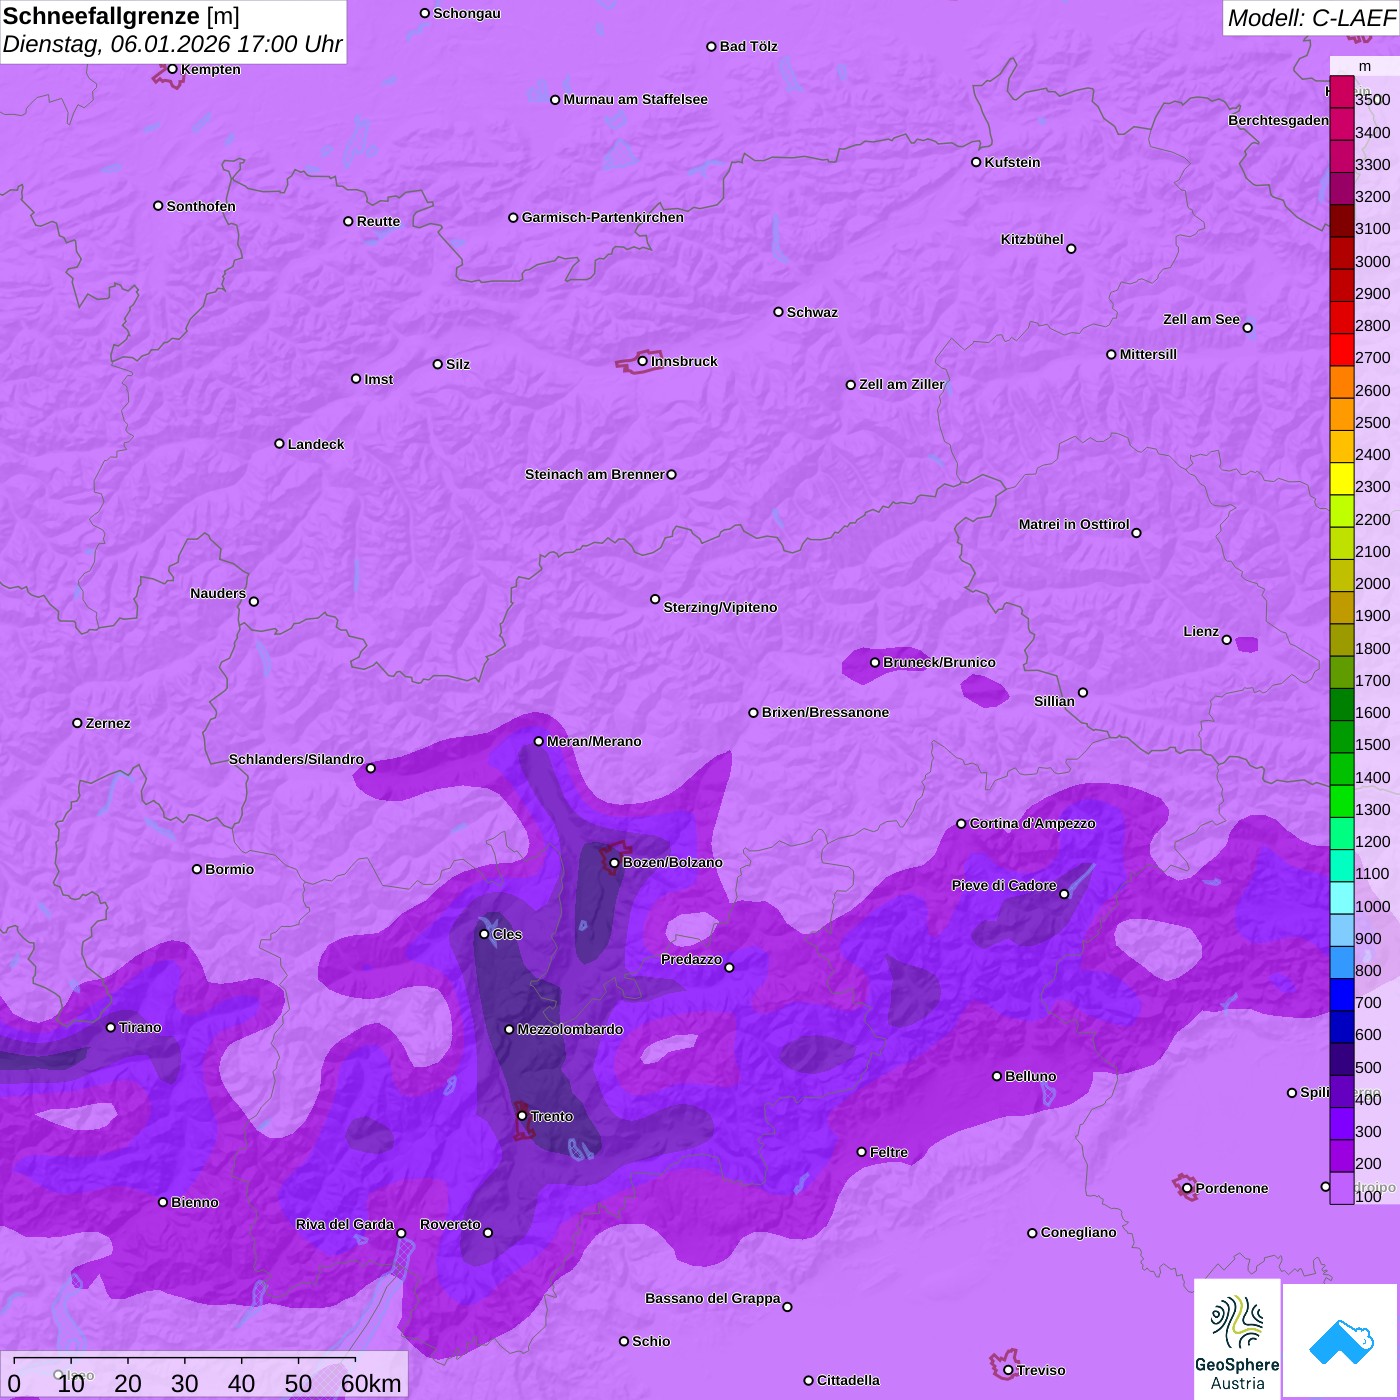Click the Schio label

651,1341
